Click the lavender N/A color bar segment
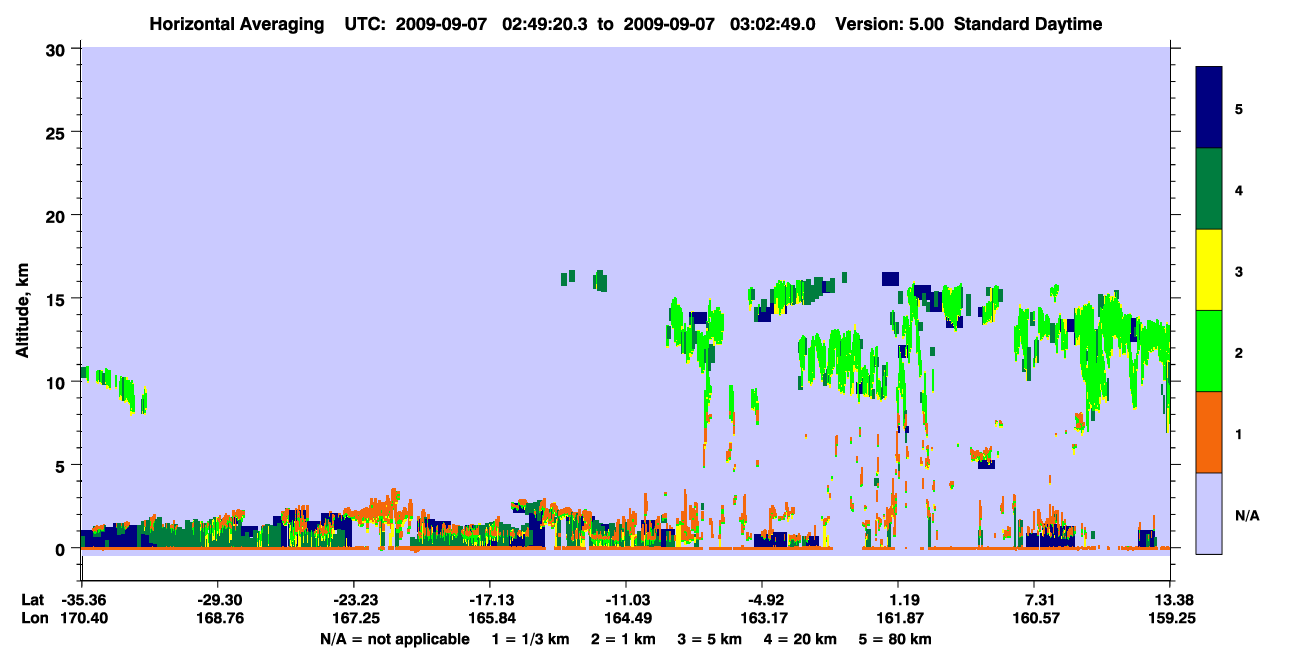The width and height of the screenshot is (1300, 667). 1209,513
